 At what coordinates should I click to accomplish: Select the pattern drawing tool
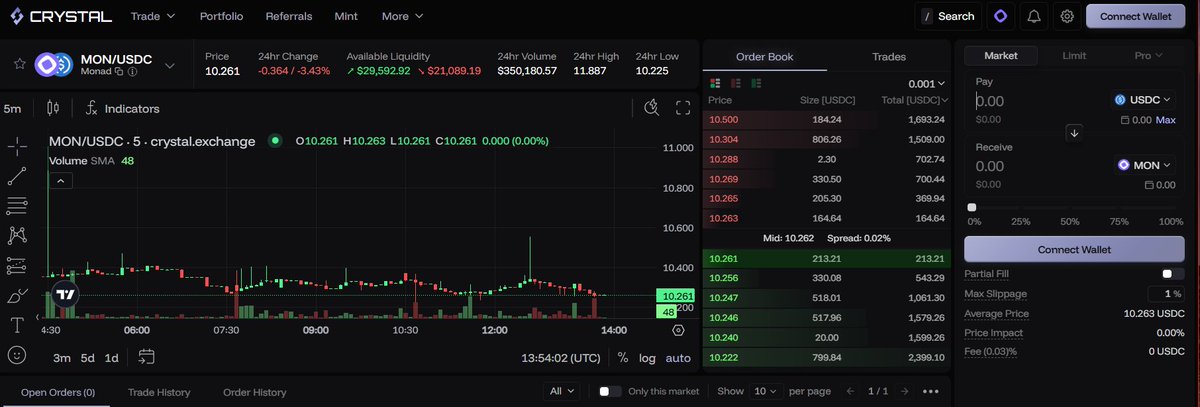point(17,236)
